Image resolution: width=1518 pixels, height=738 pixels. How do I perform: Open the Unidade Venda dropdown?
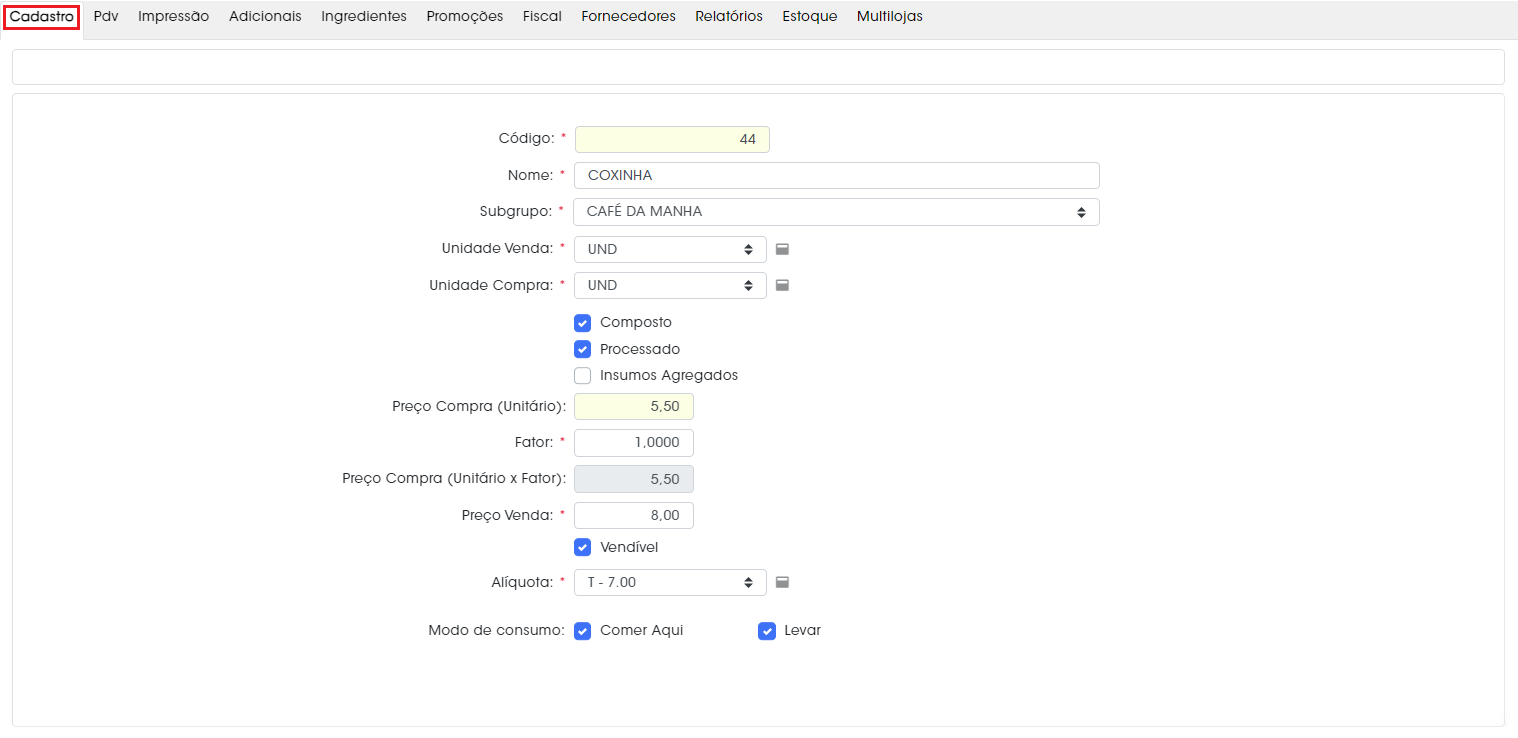[670, 249]
